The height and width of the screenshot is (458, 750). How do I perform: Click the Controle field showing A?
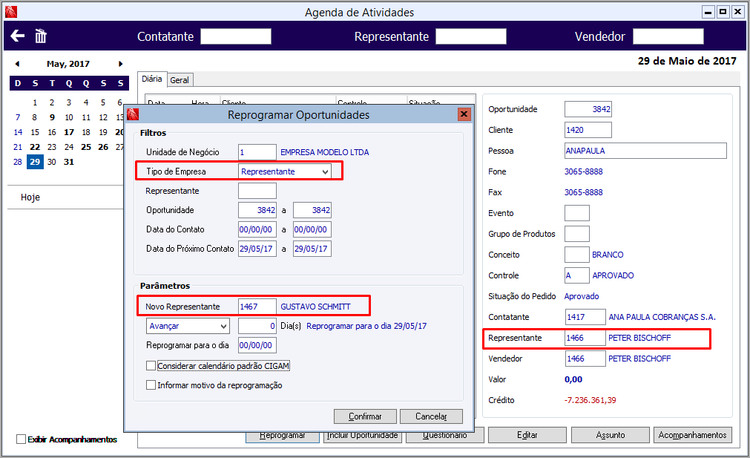(x=577, y=275)
